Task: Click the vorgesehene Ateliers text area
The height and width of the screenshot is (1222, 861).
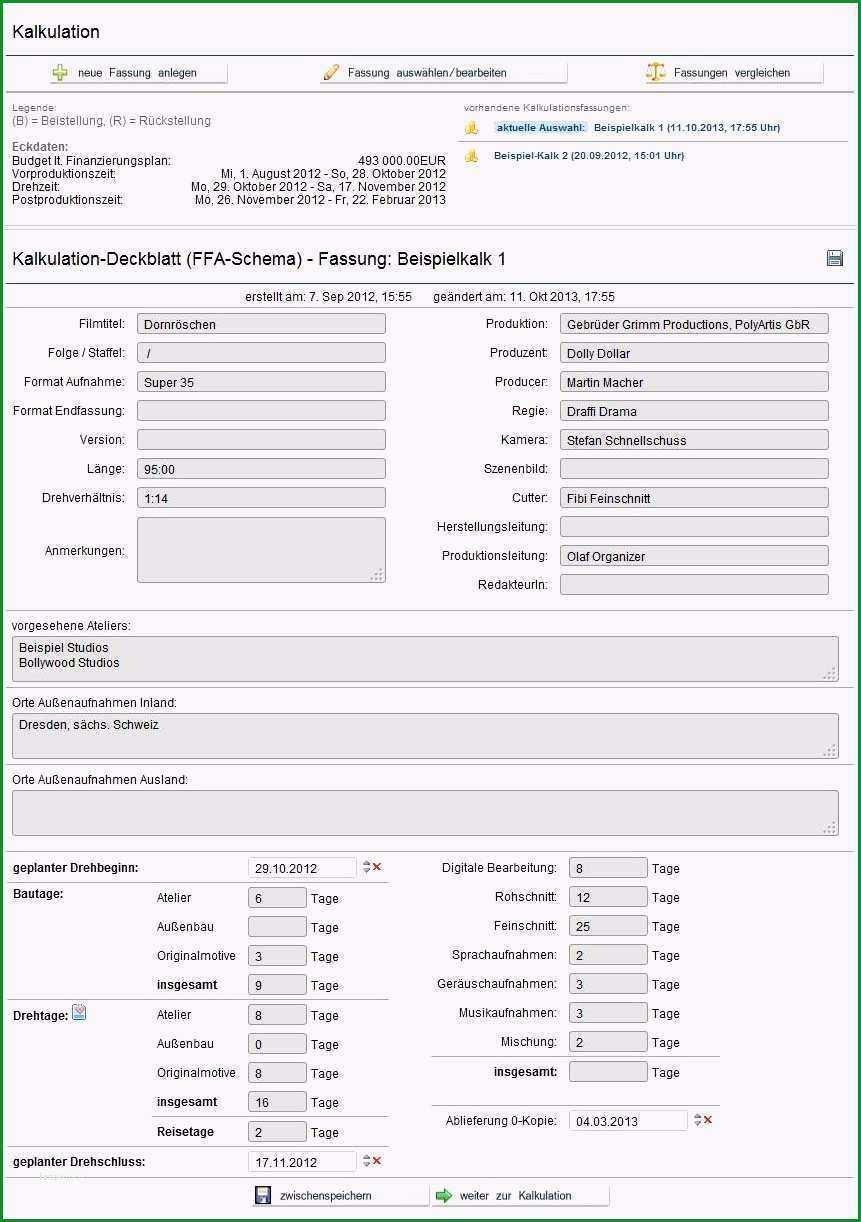Action: click(x=425, y=659)
